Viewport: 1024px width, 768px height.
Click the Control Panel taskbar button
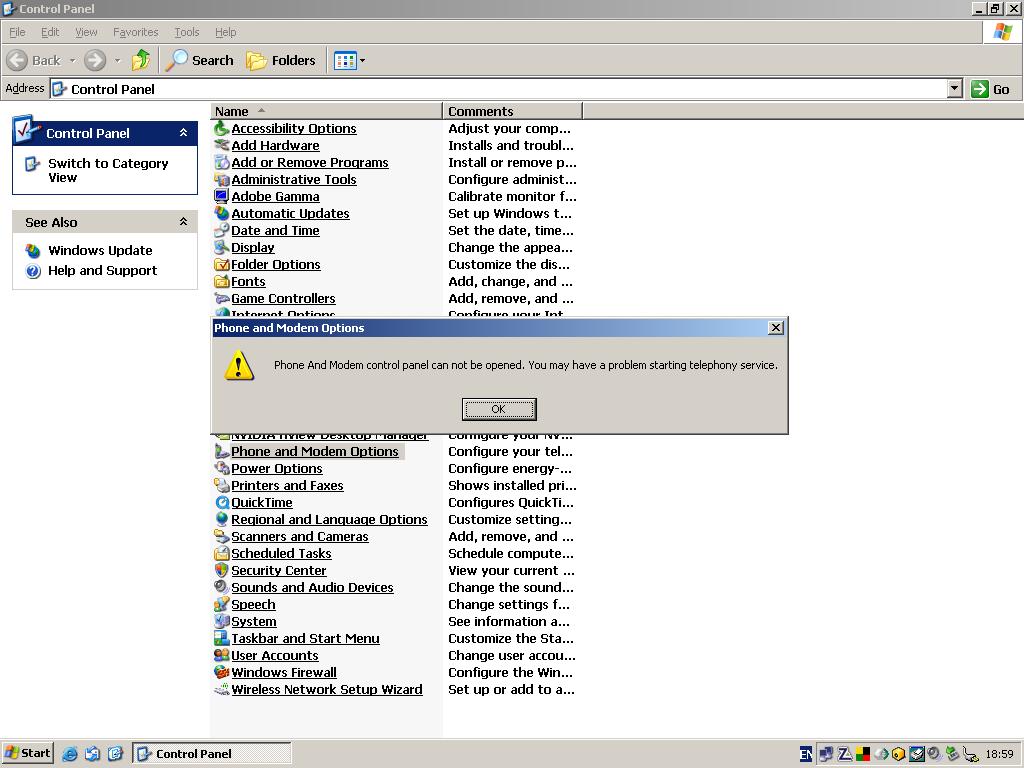[212, 754]
